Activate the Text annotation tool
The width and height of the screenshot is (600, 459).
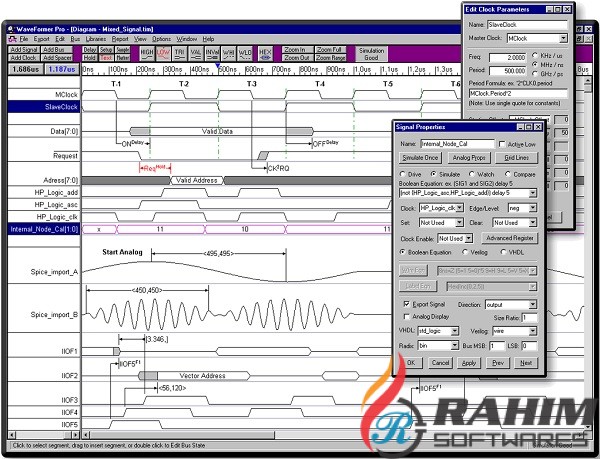106,58
